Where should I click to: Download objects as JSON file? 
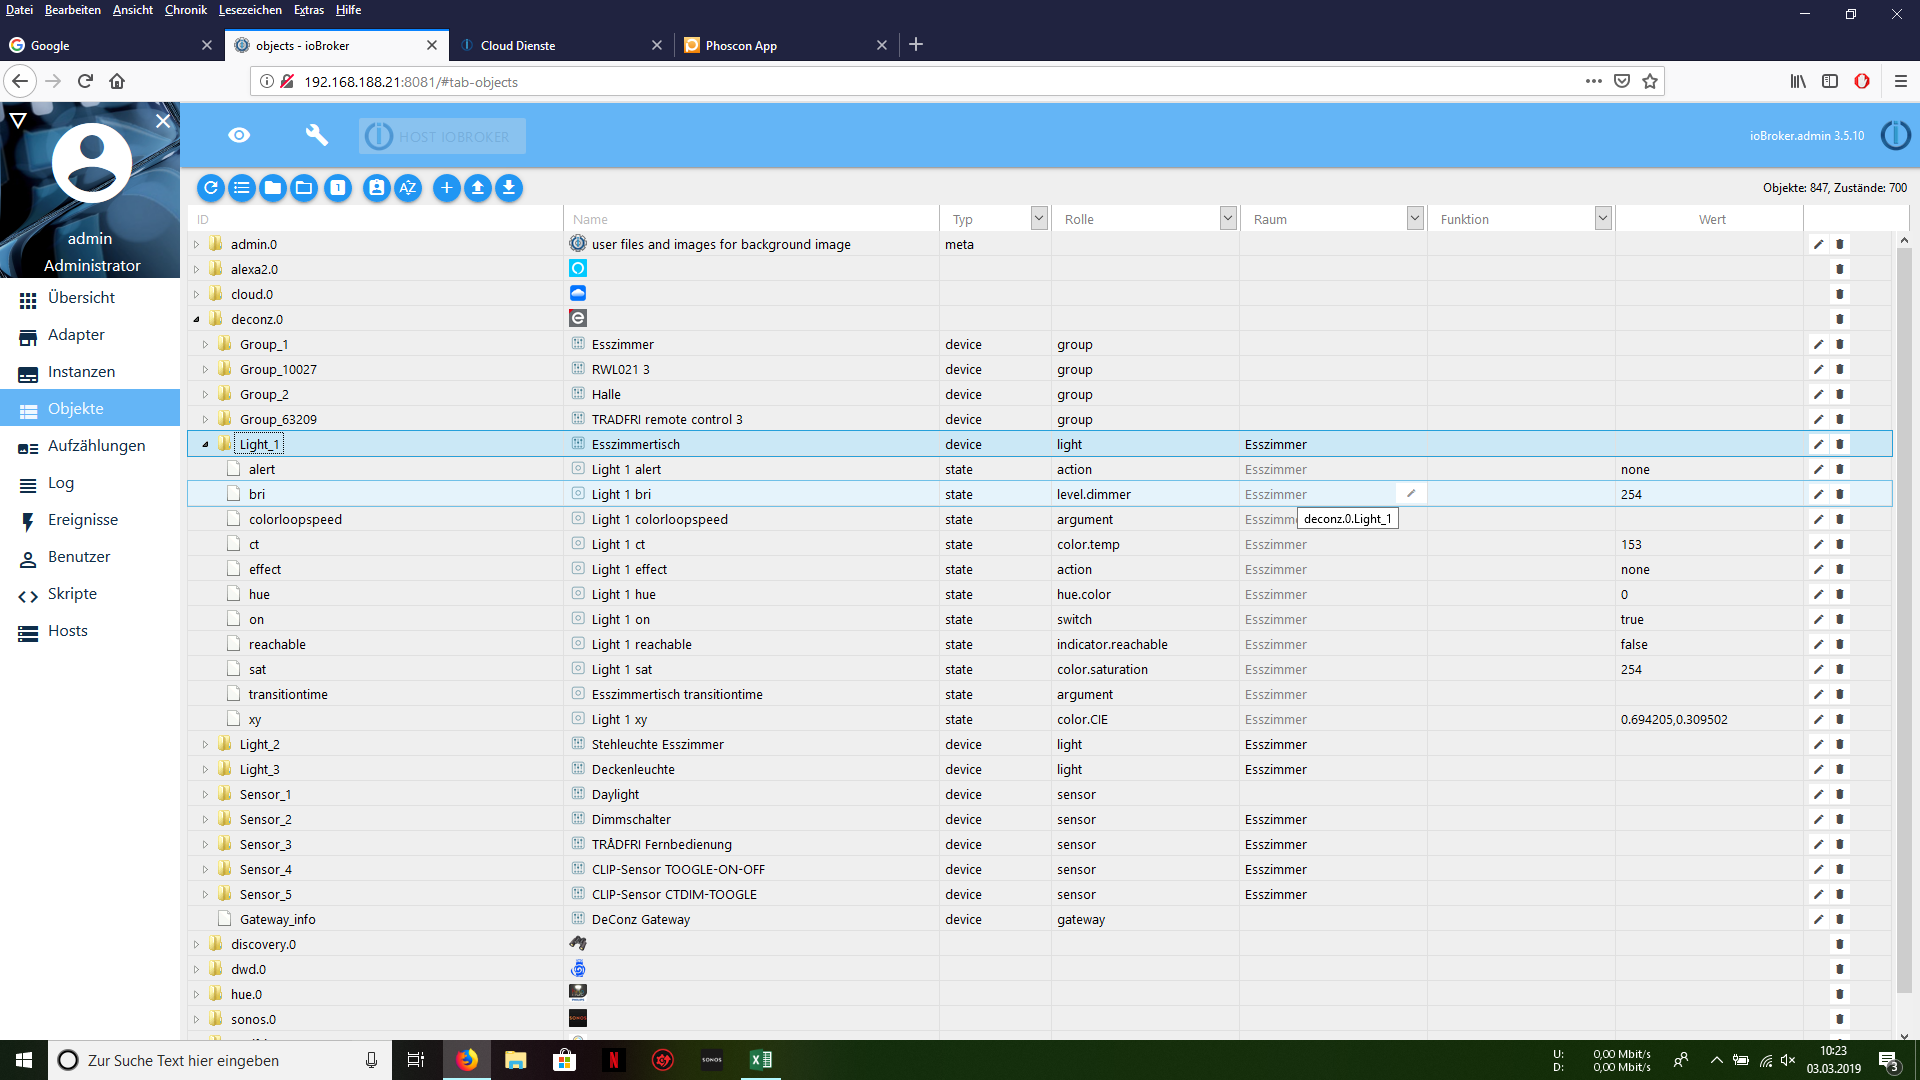tap(509, 188)
